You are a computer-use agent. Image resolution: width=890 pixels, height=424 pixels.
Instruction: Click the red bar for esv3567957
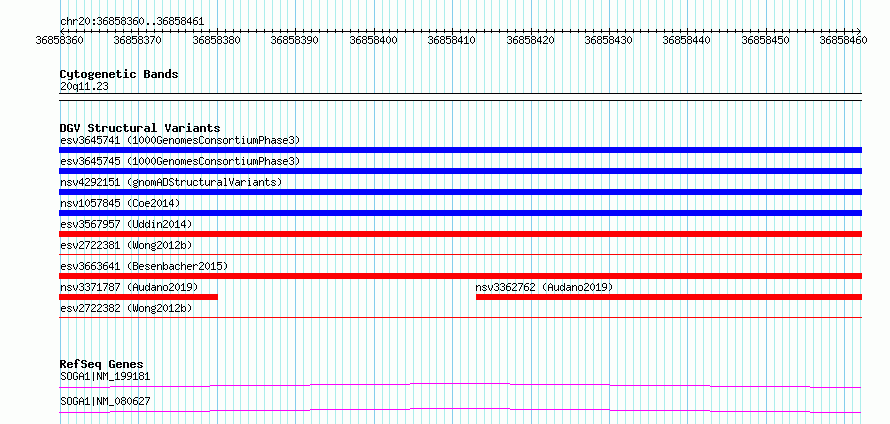click(x=460, y=234)
